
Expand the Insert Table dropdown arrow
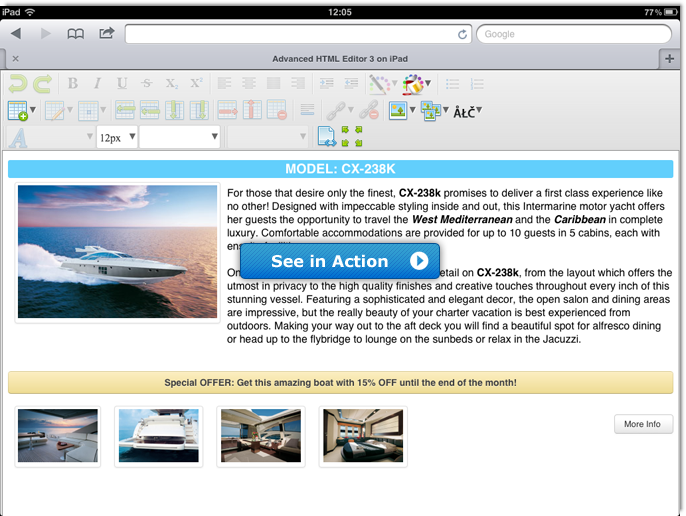[x=33, y=109]
